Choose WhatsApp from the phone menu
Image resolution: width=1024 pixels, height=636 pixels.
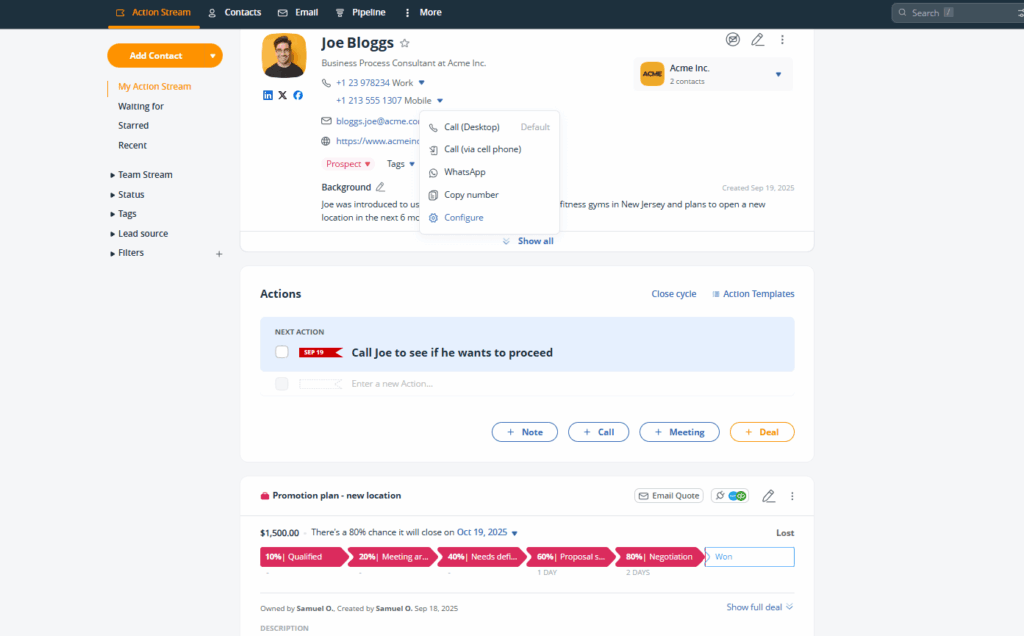point(464,172)
